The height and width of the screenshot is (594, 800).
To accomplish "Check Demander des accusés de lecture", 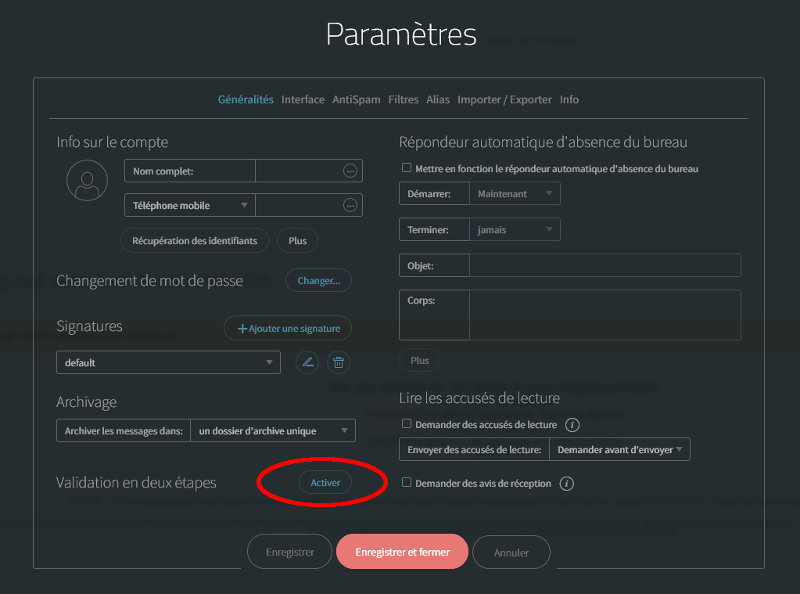I will [406, 424].
